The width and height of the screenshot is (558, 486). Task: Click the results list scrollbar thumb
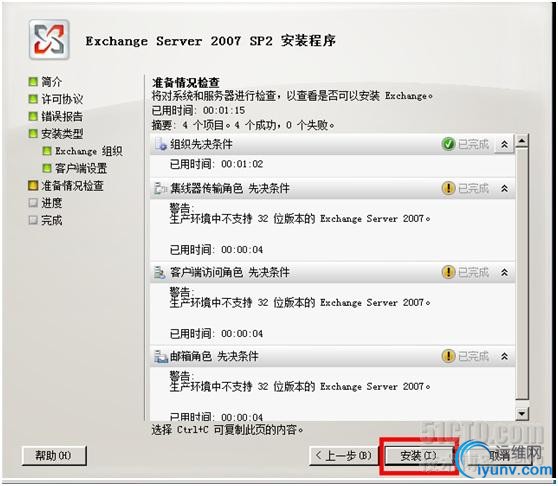point(522,274)
